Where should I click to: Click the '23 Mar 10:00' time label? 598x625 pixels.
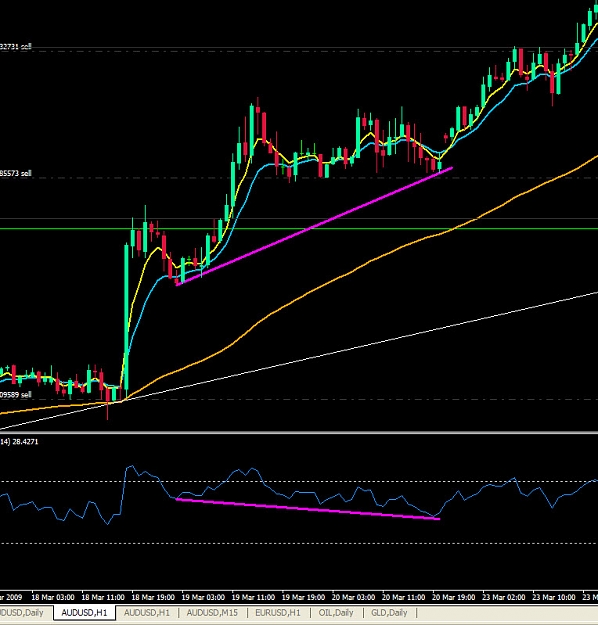(554, 597)
